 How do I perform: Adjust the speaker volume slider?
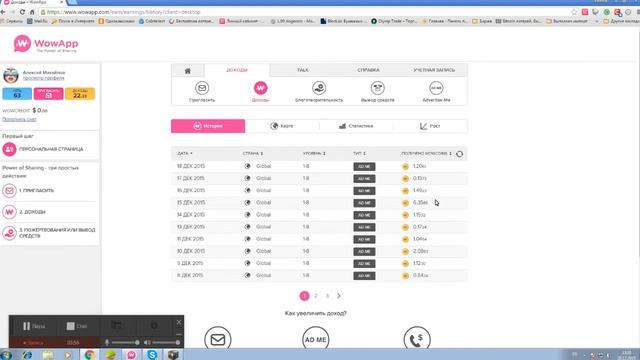tap(166, 342)
